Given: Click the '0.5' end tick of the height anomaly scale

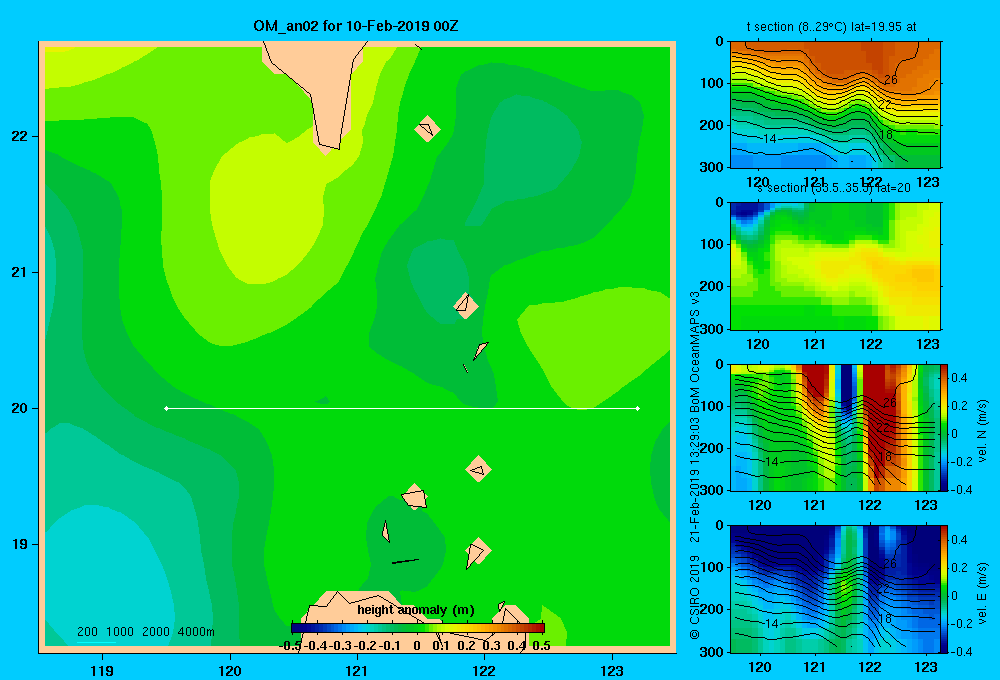Looking at the screenshot, I should click(x=541, y=646).
